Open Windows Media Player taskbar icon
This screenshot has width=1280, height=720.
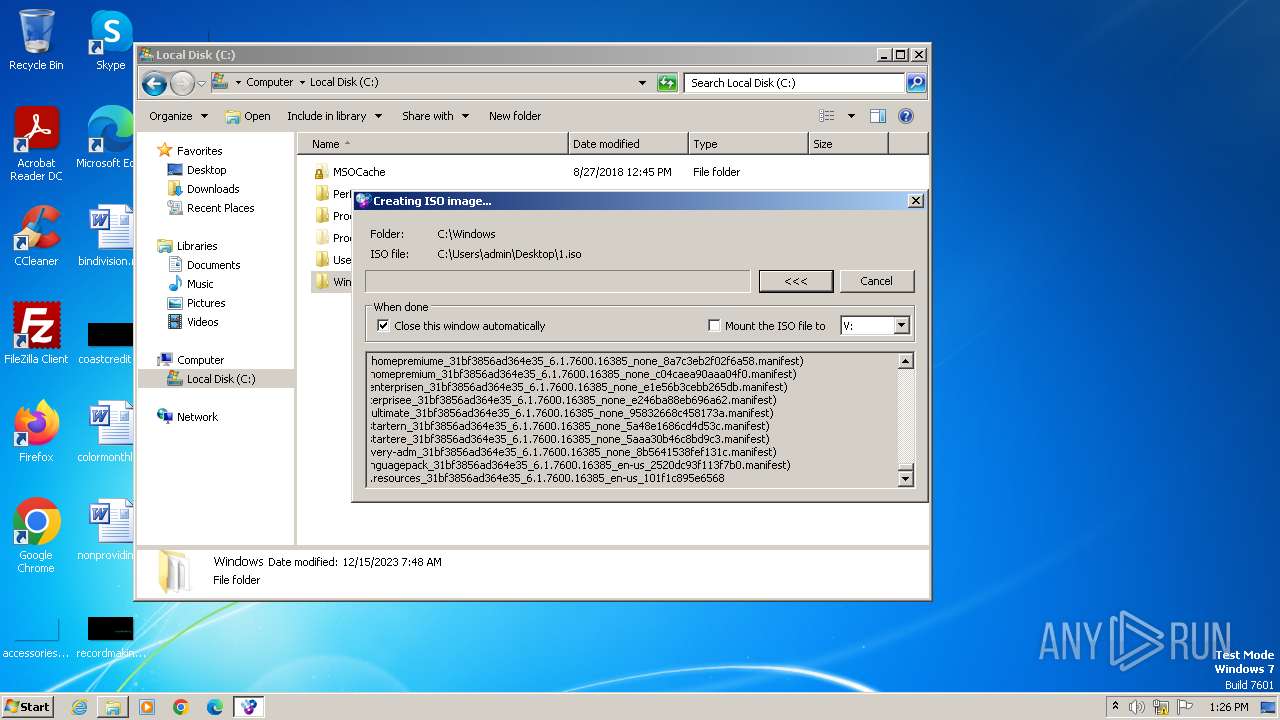pyautogui.click(x=147, y=707)
